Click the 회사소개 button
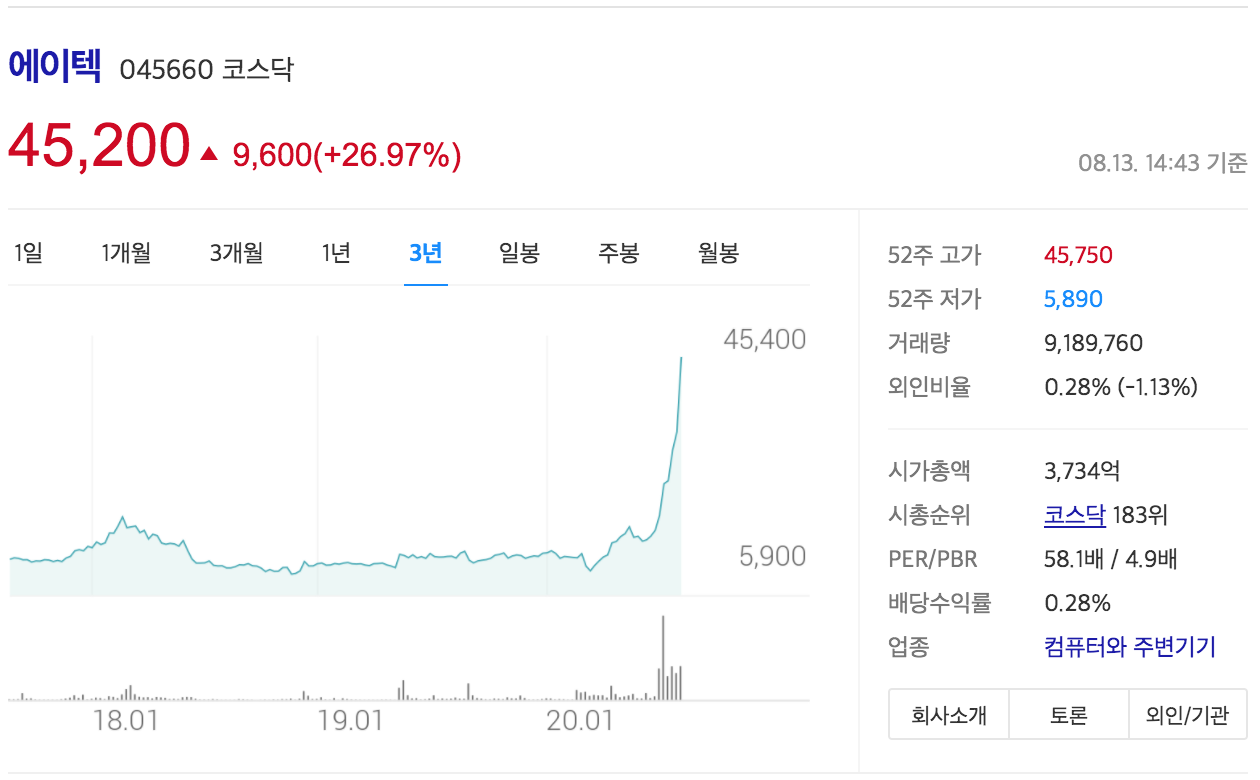The image size is (1260, 780). (x=948, y=715)
